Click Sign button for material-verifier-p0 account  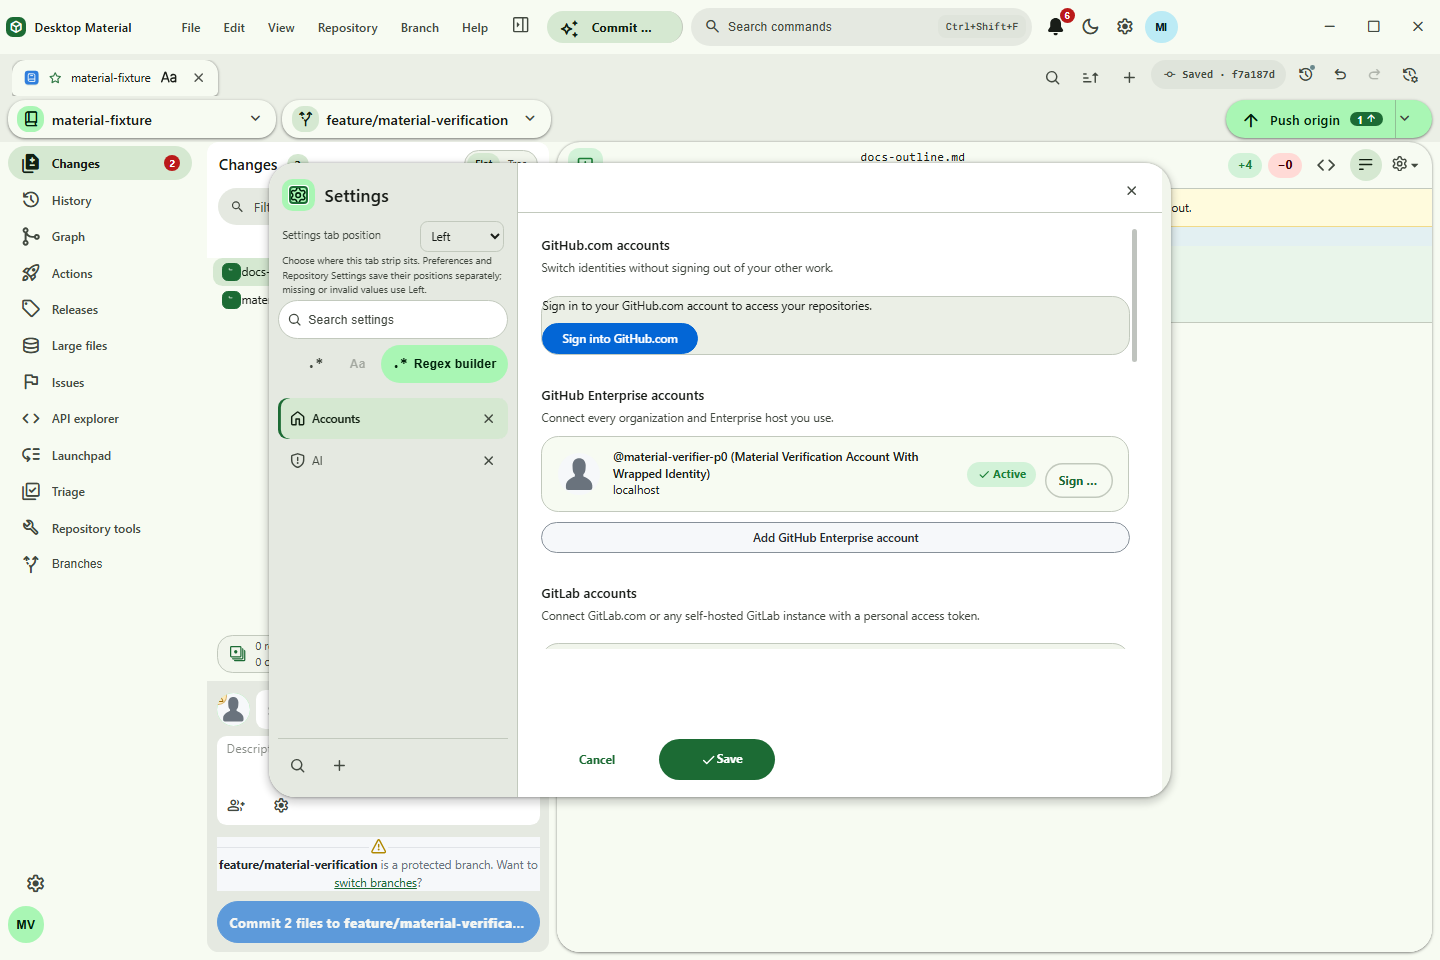tap(1078, 481)
